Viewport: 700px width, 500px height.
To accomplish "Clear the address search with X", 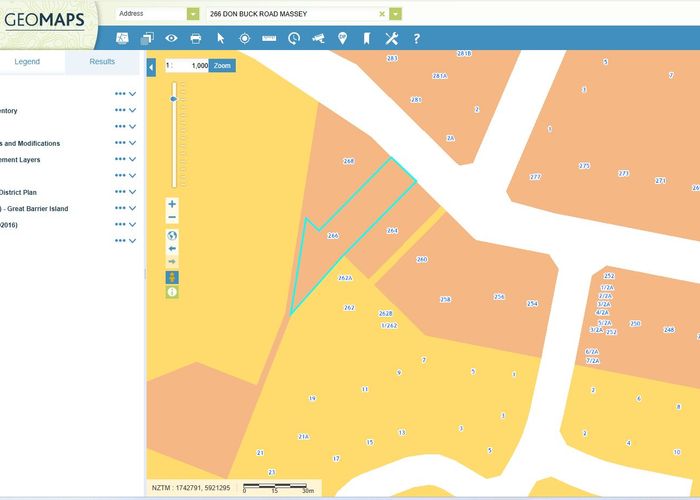I will coord(382,14).
